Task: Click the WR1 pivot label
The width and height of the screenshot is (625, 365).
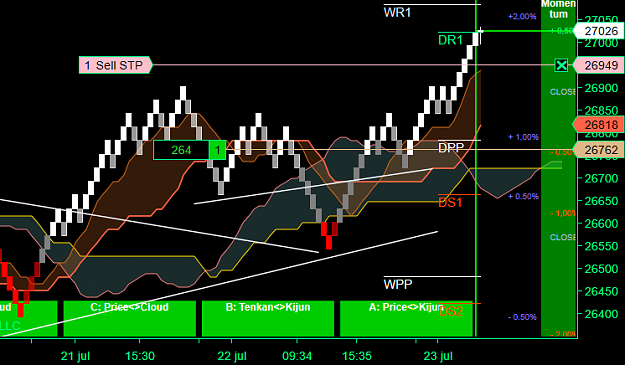Action: 397,13
